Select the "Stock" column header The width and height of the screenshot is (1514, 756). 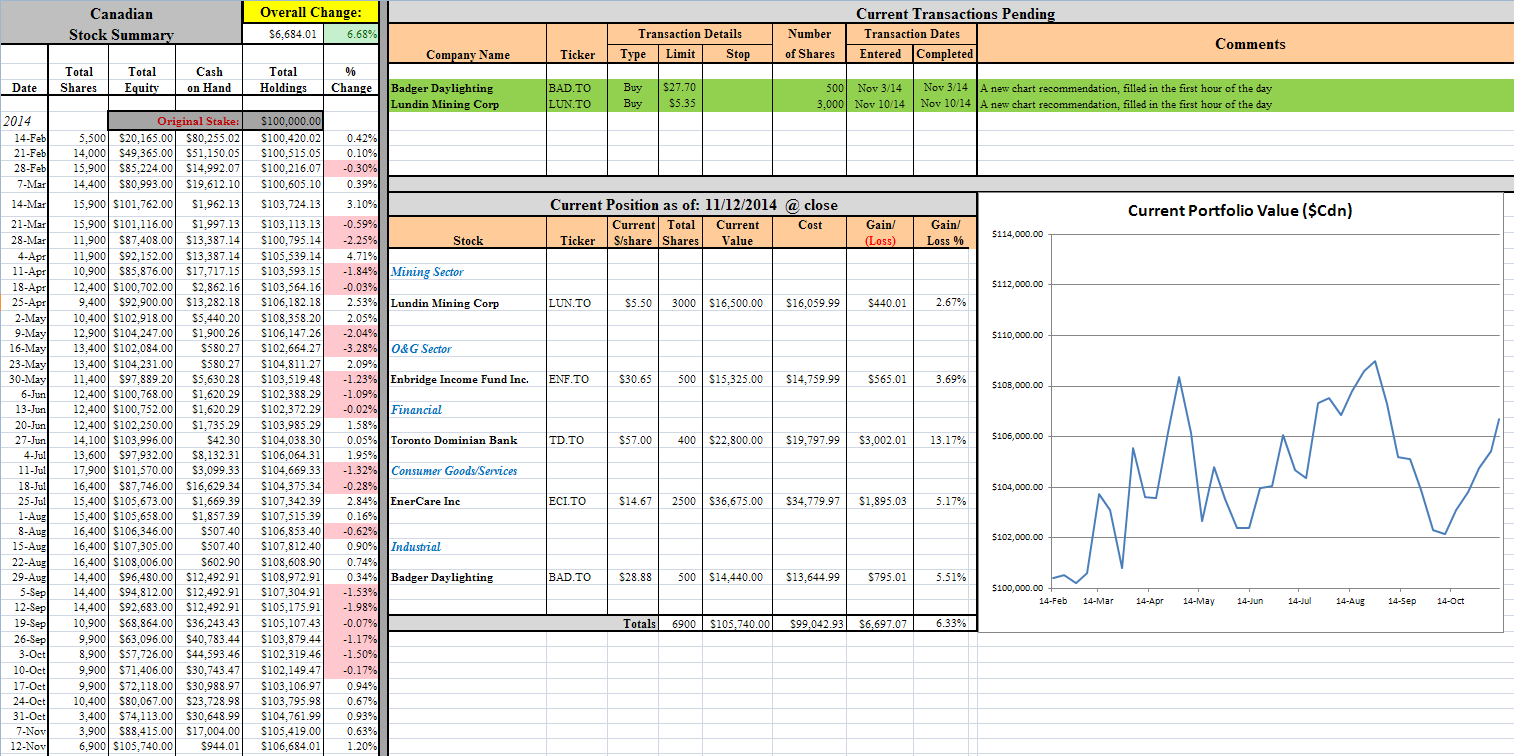467,240
